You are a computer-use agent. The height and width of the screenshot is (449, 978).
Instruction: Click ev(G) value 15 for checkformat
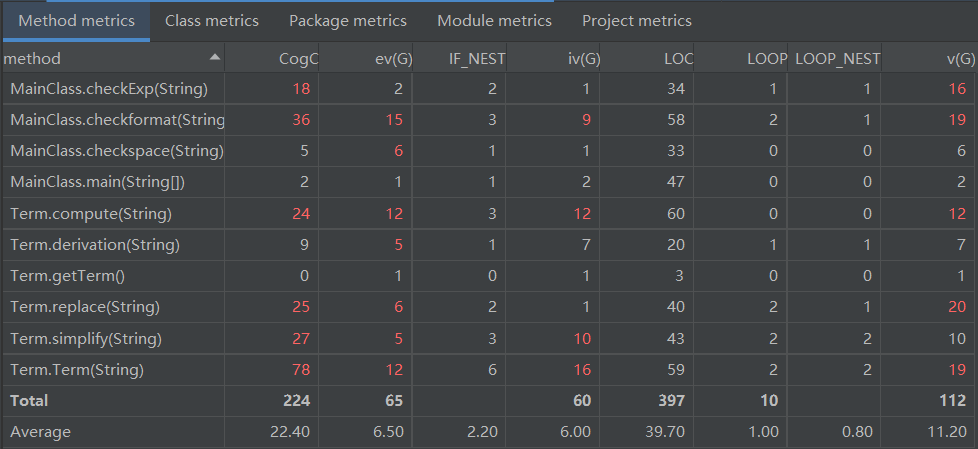click(x=395, y=120)
